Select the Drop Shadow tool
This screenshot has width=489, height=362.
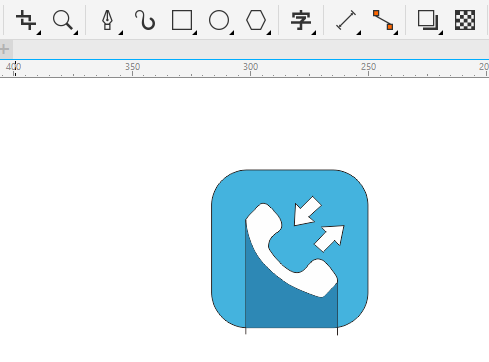point(428,20)
